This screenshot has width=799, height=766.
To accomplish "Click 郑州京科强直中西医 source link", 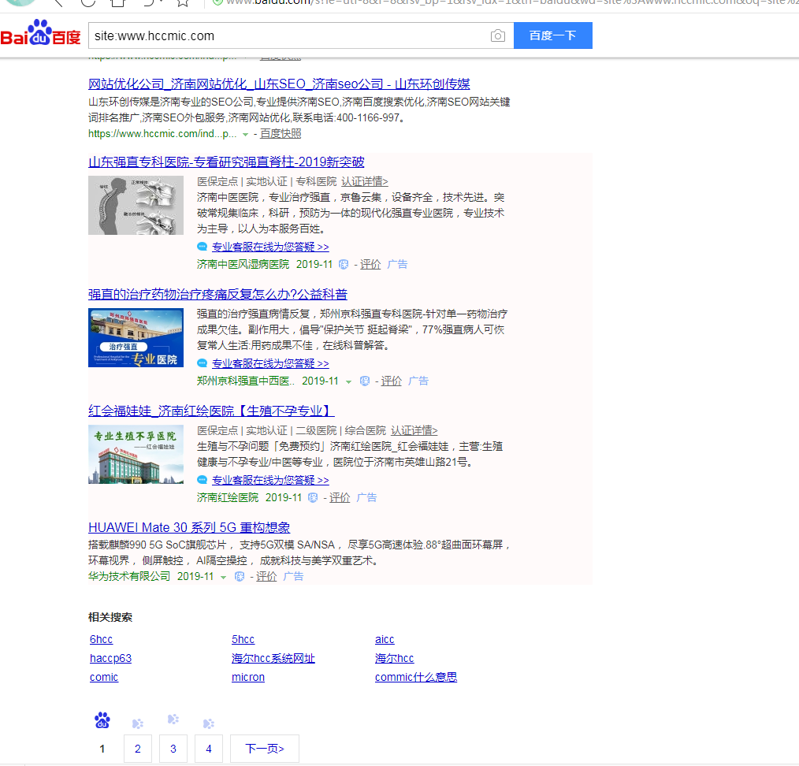I will [x=246, y=381].
